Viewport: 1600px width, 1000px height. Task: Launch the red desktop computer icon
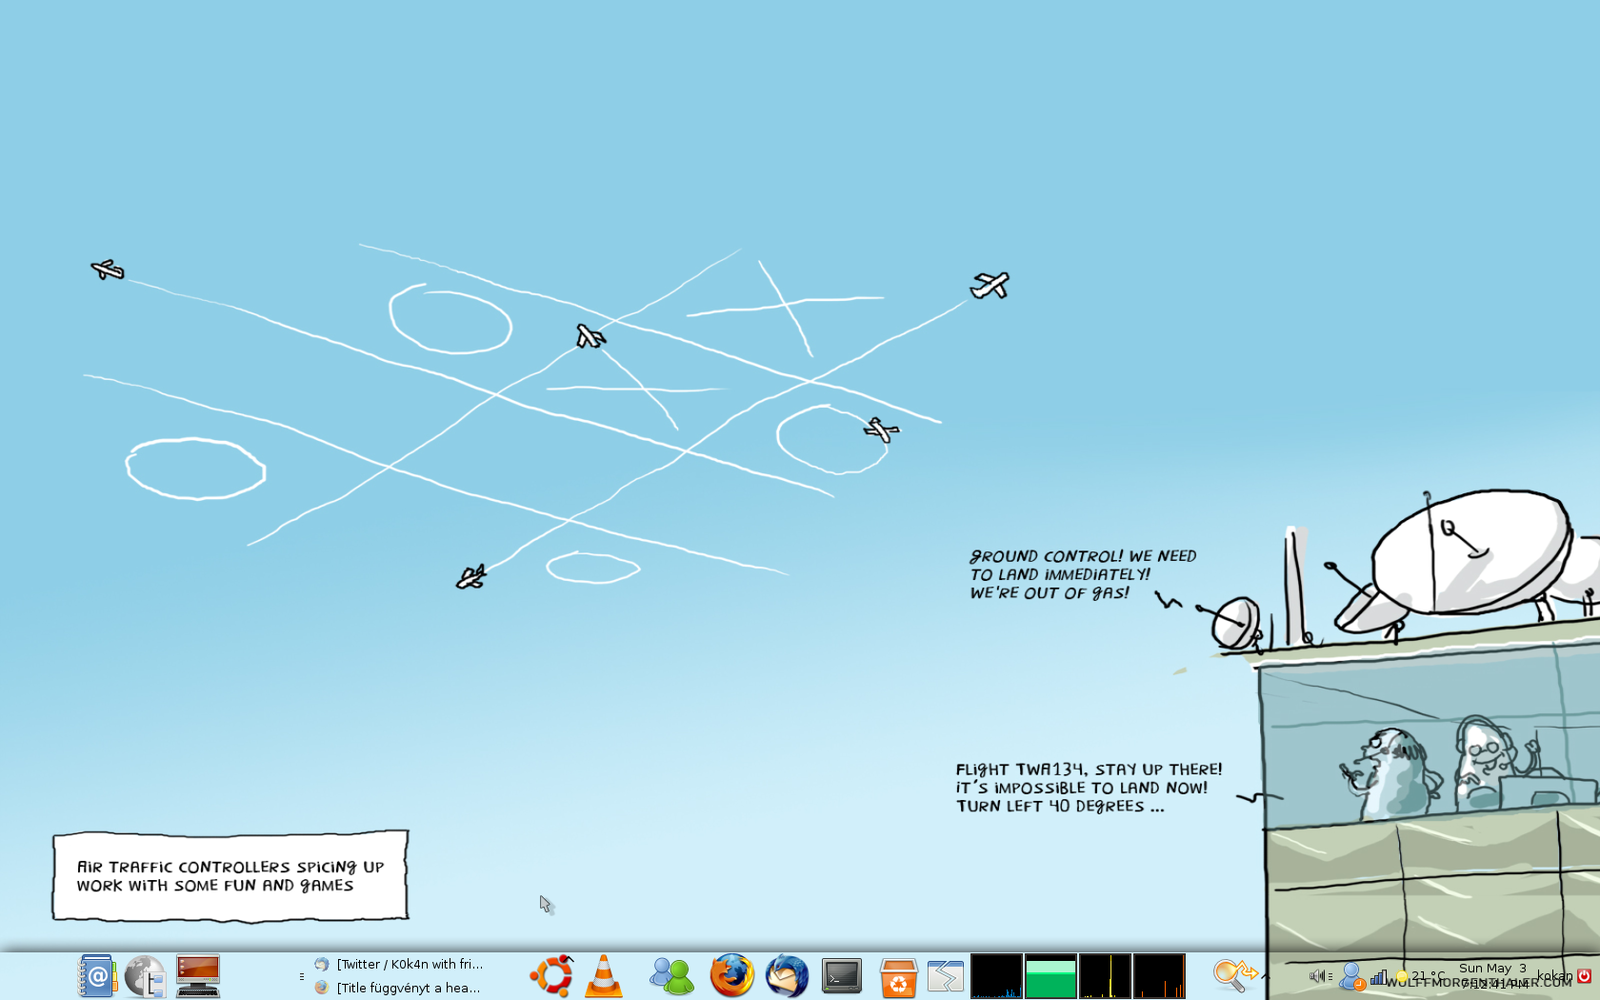(198, 976)
